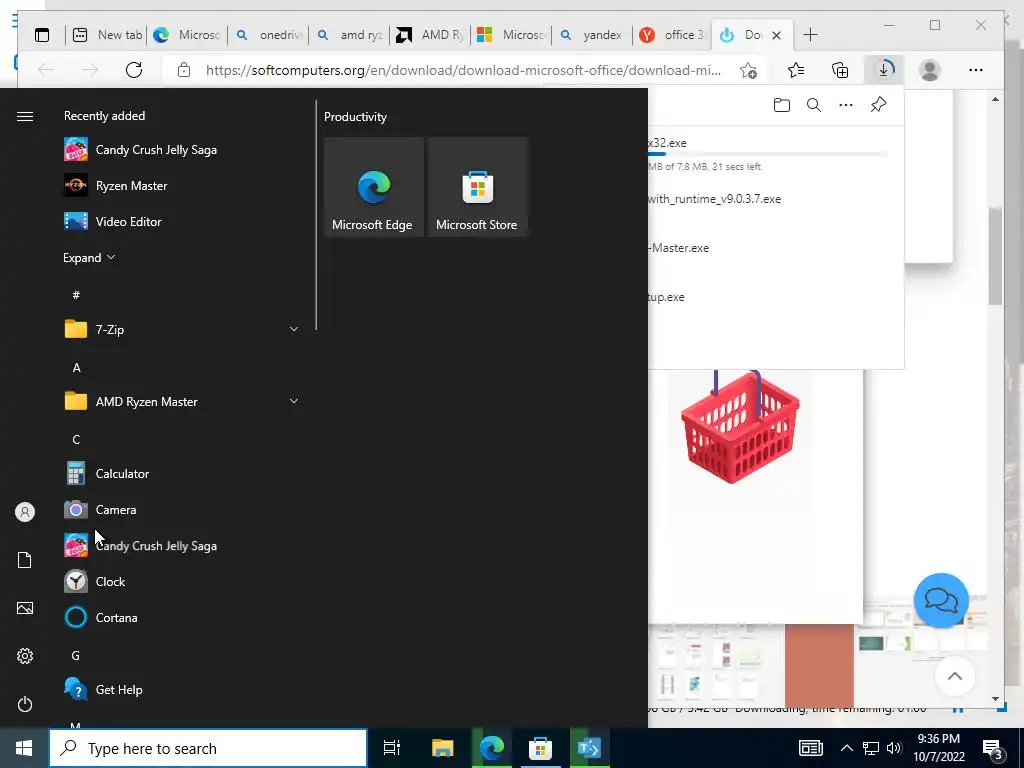Open downloads folder from Downloads panel
This screenshot has width=1024, height=768.
click(x=782, y=105)
